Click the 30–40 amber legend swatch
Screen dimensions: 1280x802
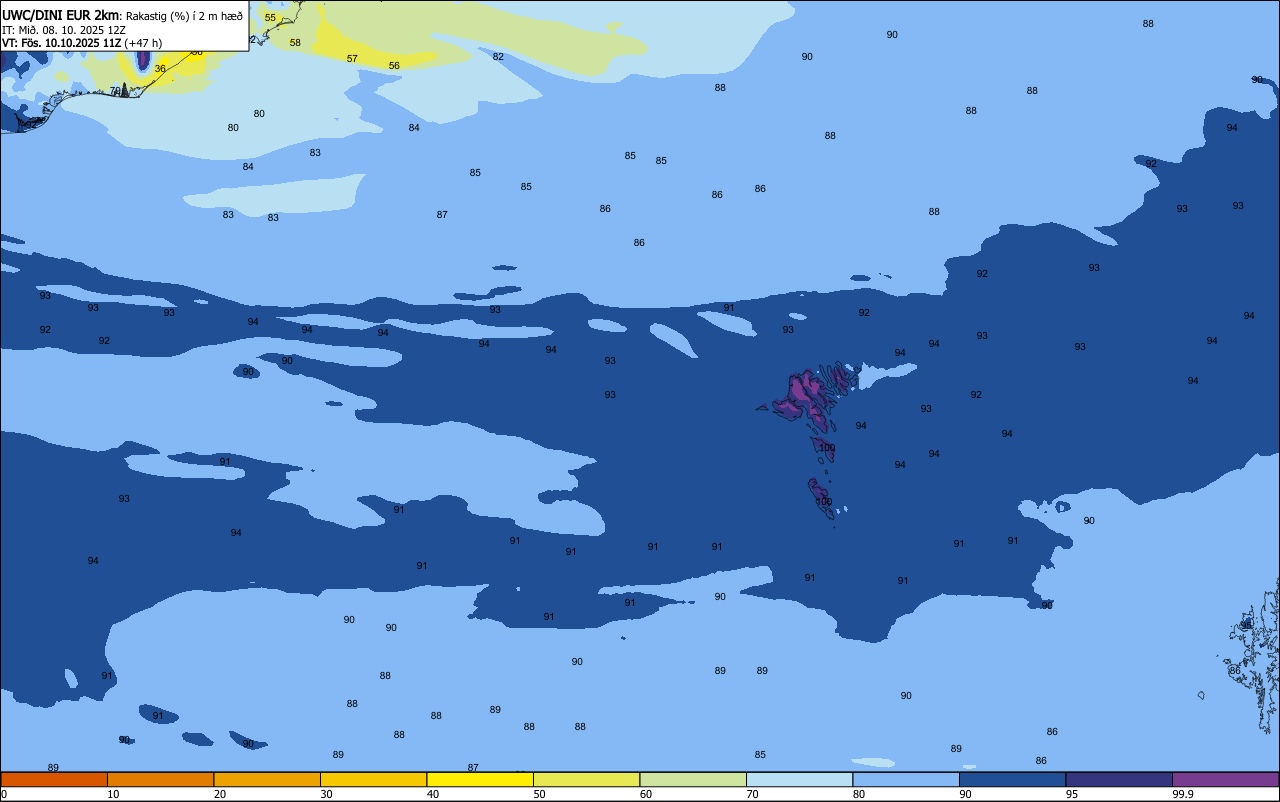373,779
